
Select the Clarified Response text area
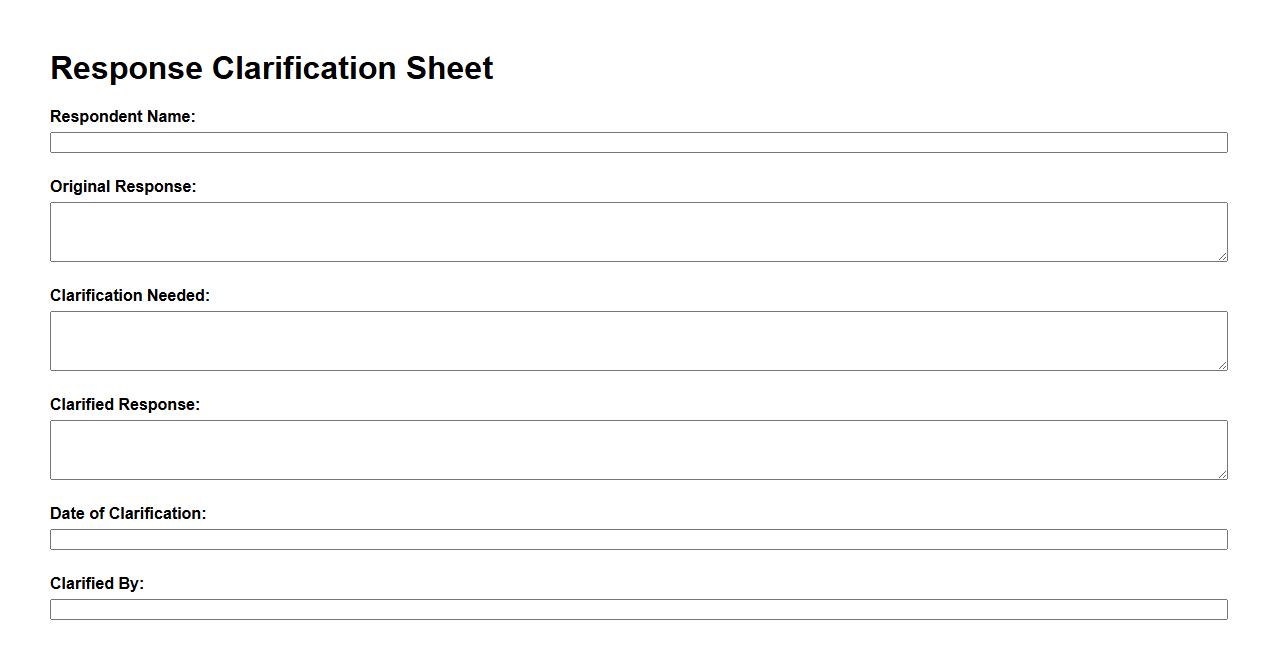coord(638,450)
